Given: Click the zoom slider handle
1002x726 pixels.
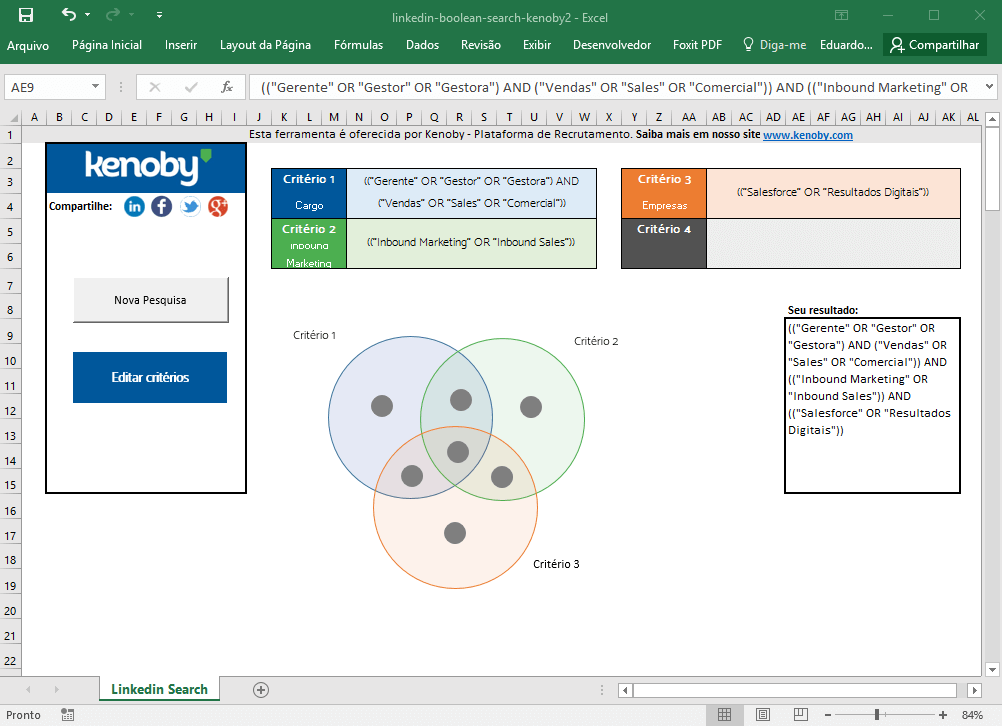Looking at the screenshot, I should (877, 714).
